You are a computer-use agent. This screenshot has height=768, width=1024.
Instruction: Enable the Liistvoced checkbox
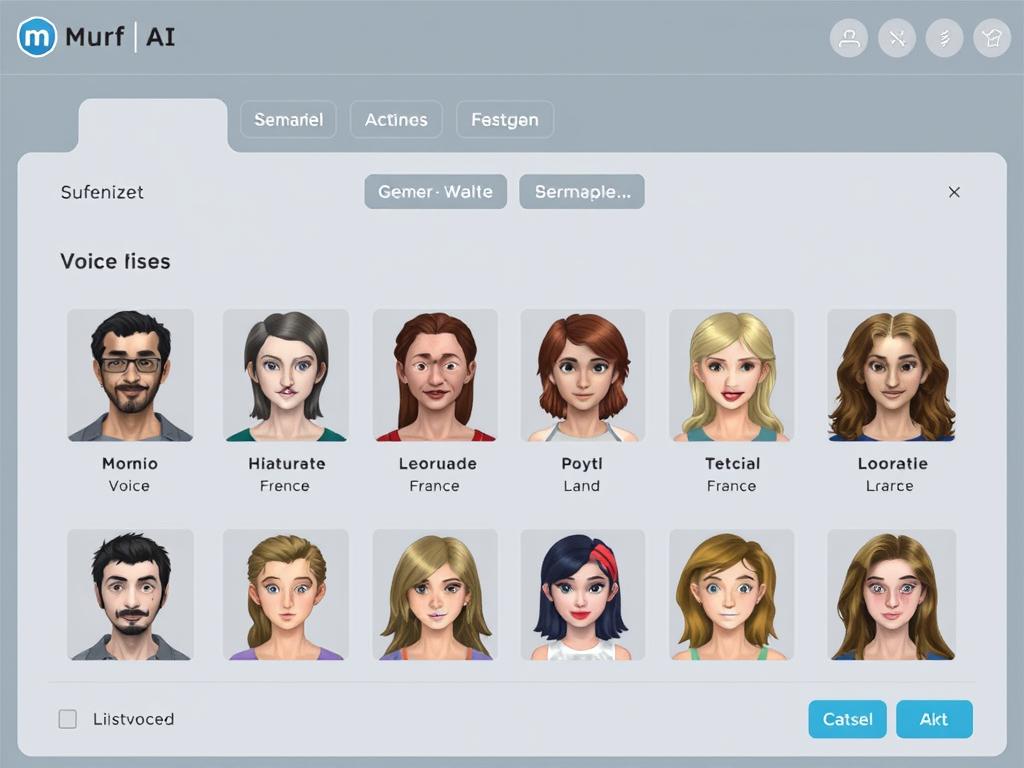[x=68, y=718]
